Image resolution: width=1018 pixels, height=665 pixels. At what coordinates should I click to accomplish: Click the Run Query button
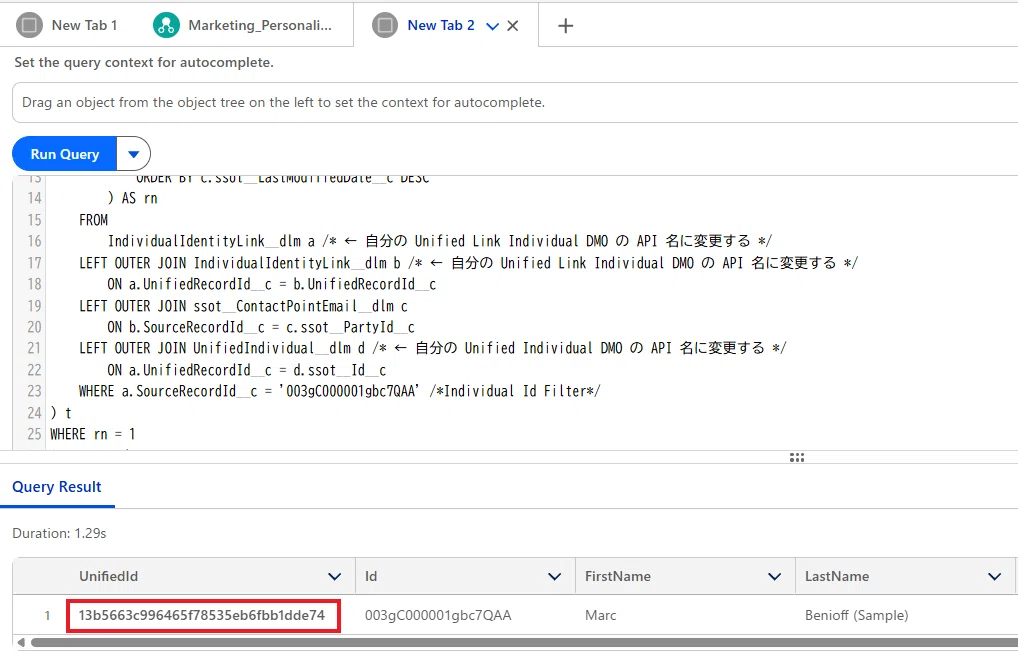coord(64,154)
